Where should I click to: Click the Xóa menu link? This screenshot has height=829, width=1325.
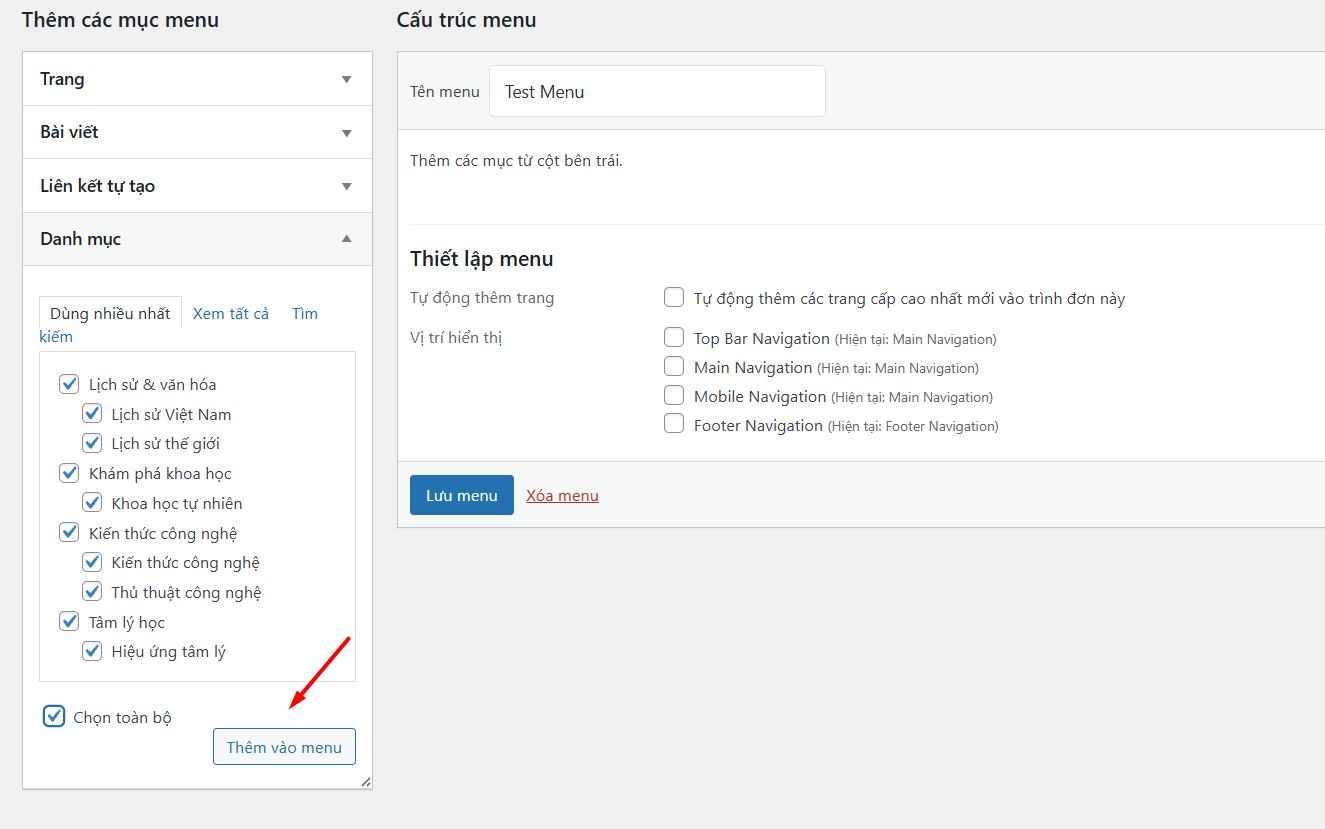coord(562,496)
